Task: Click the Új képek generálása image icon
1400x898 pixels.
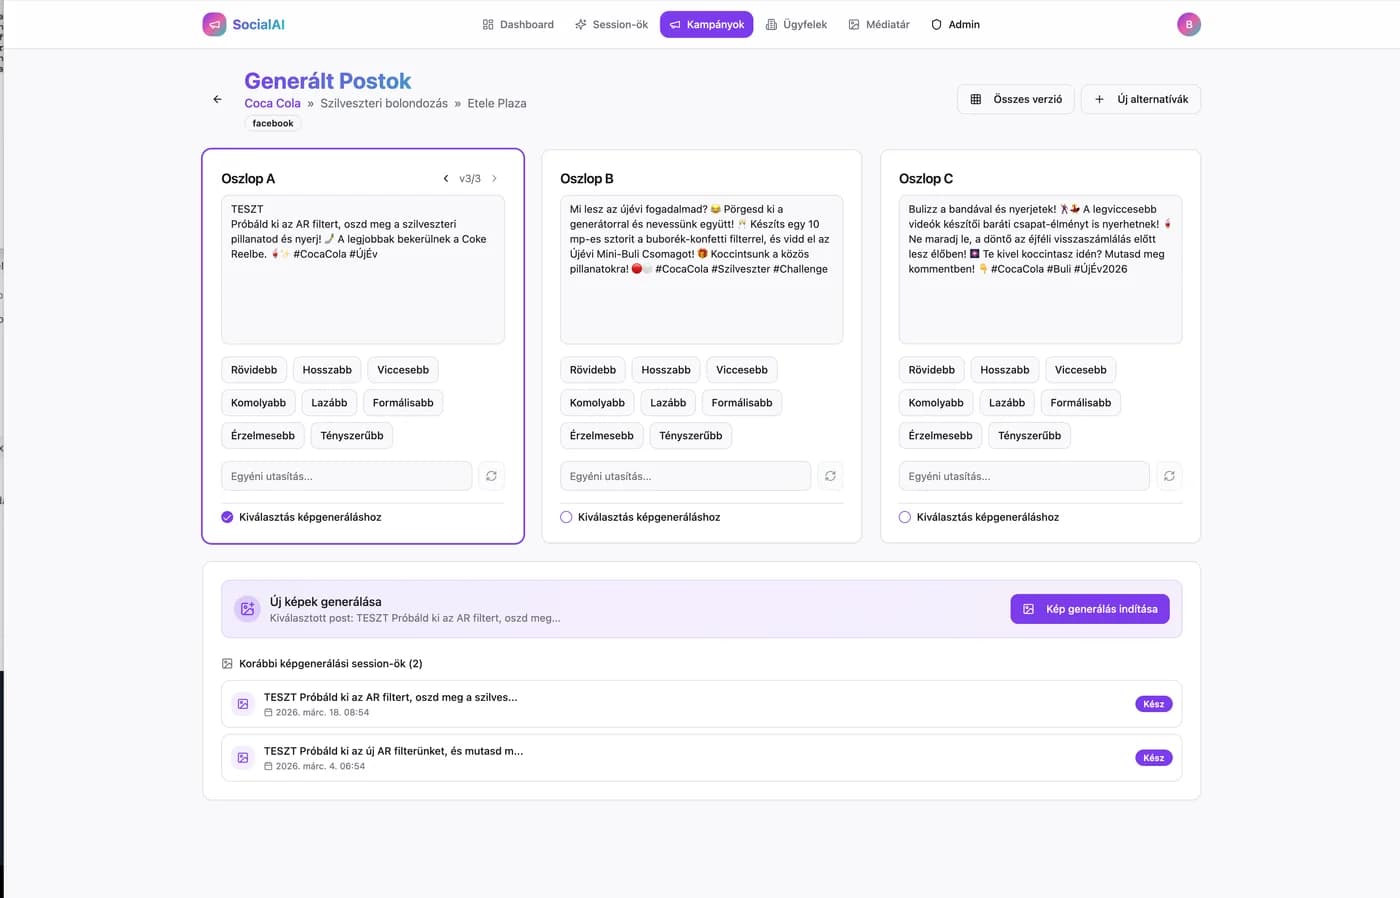Action: (248, 609)
